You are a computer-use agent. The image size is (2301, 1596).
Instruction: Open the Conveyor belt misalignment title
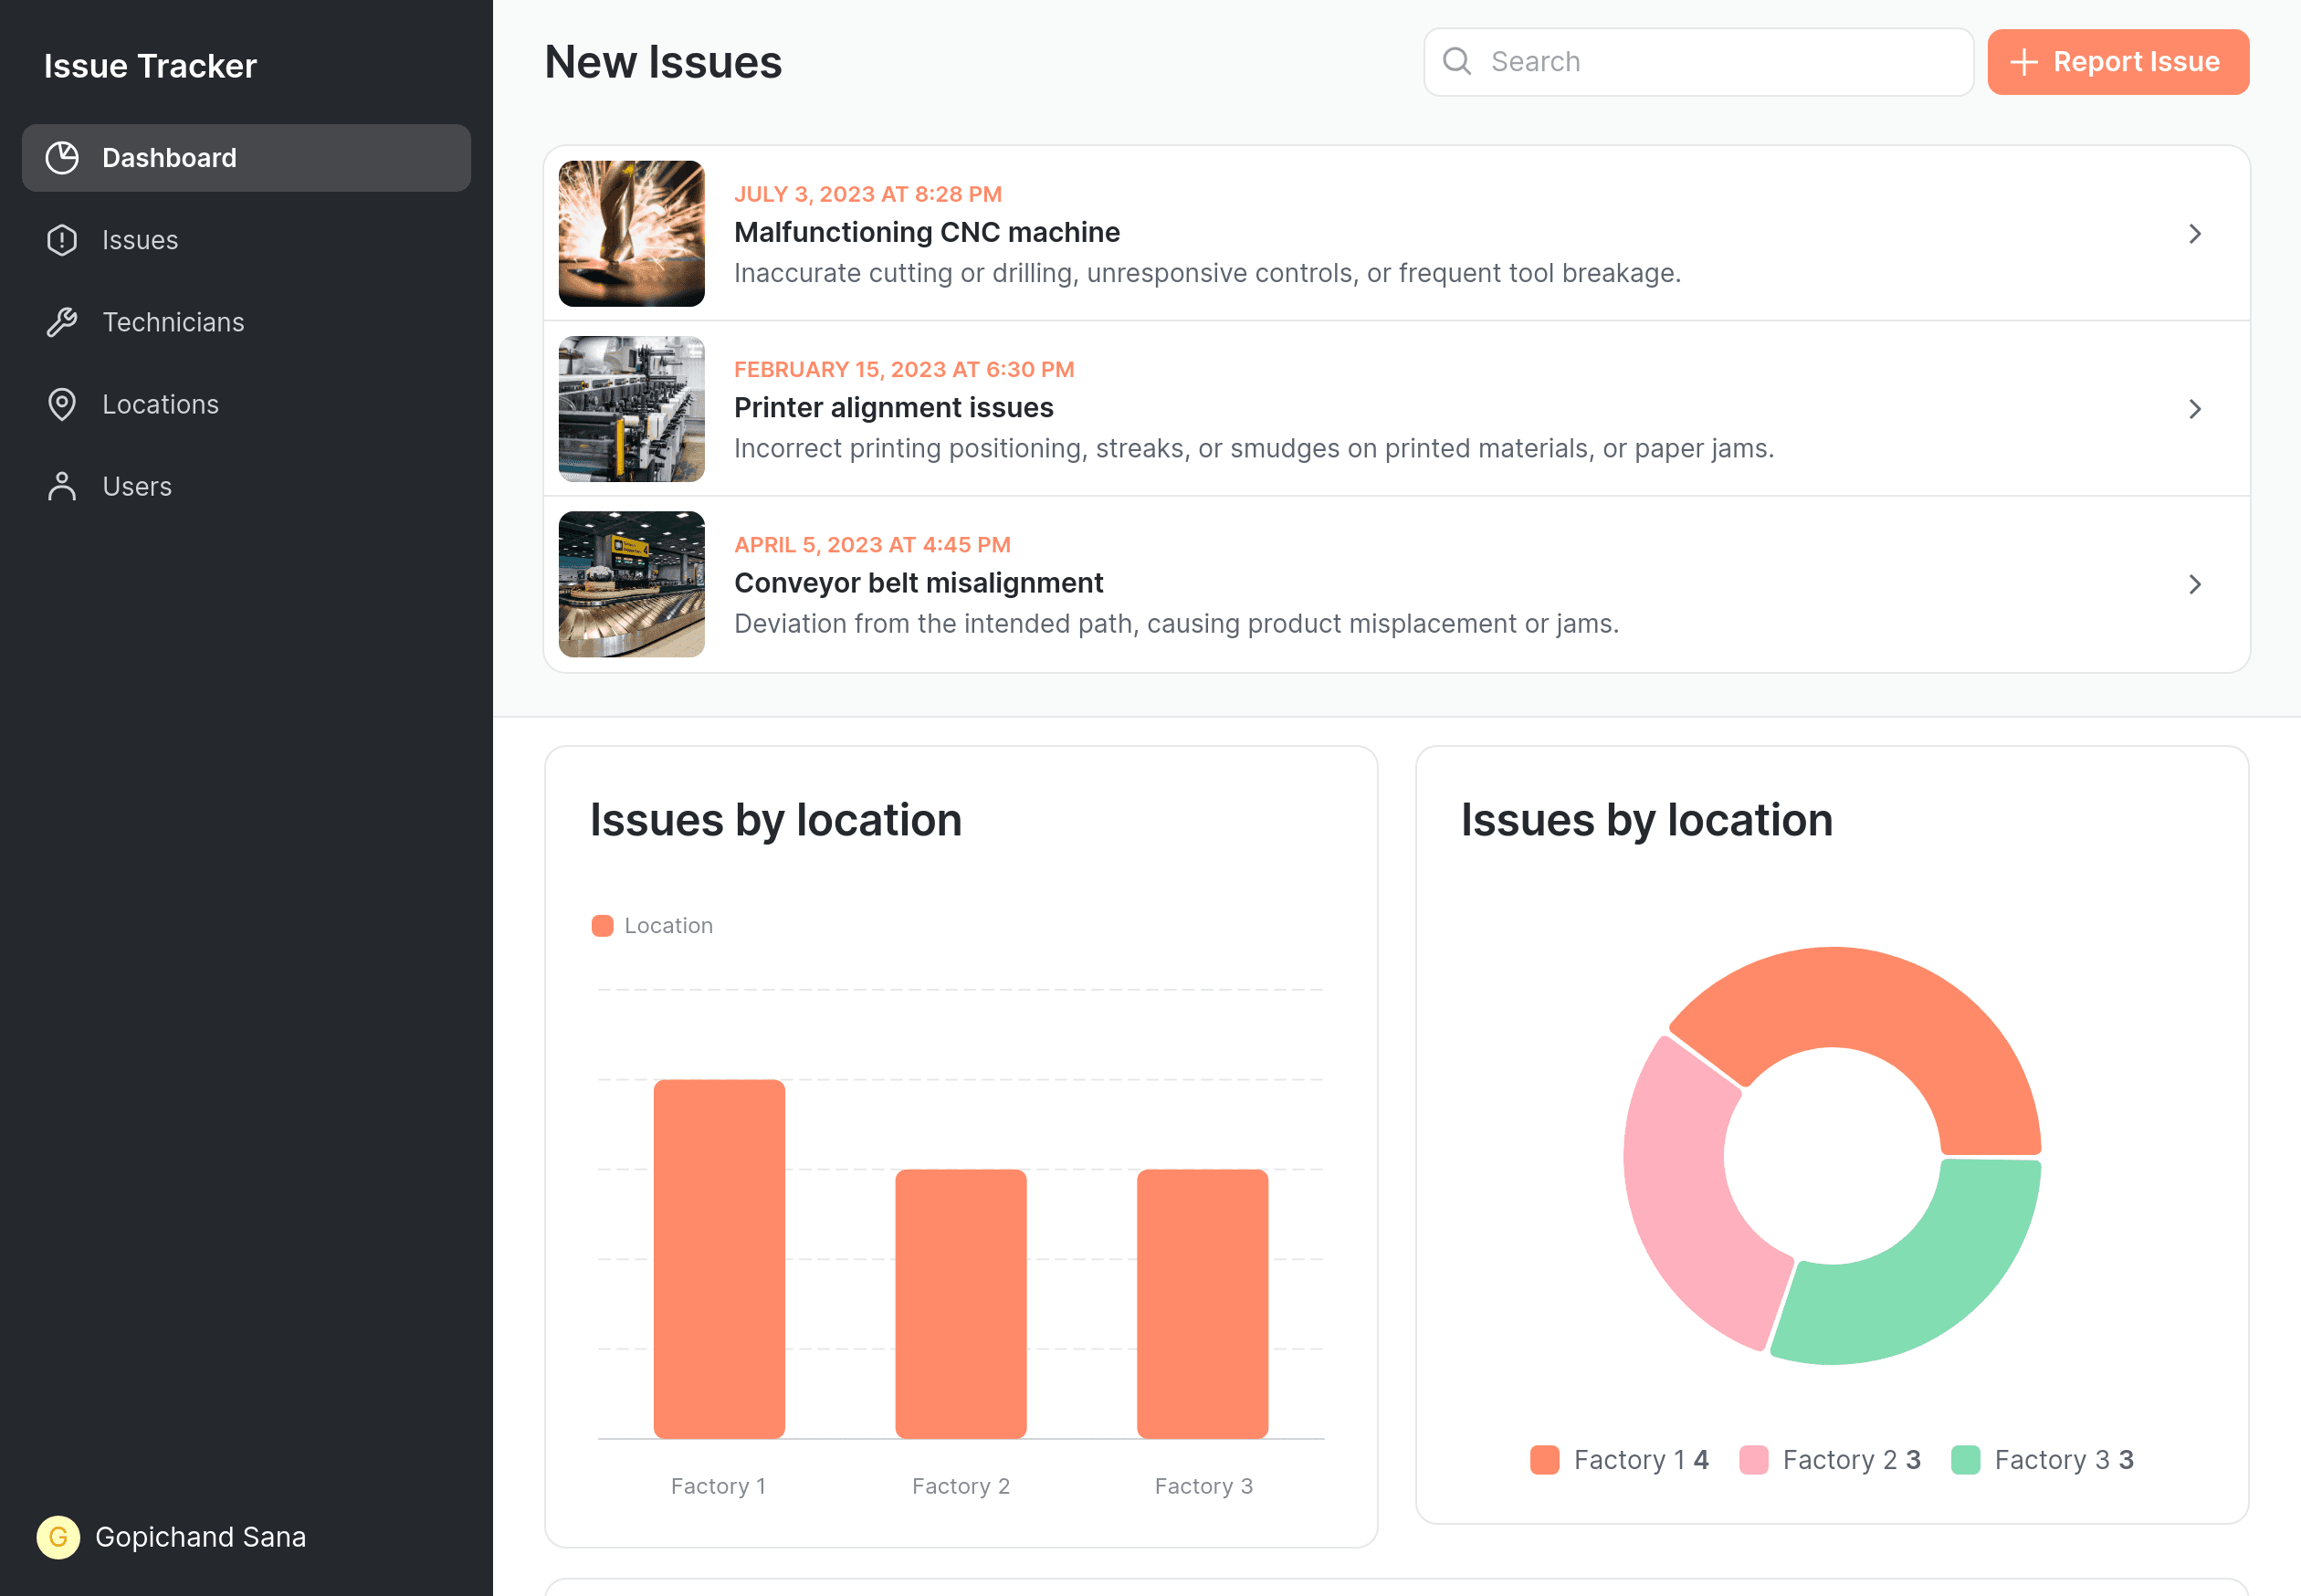coord(918,582)
